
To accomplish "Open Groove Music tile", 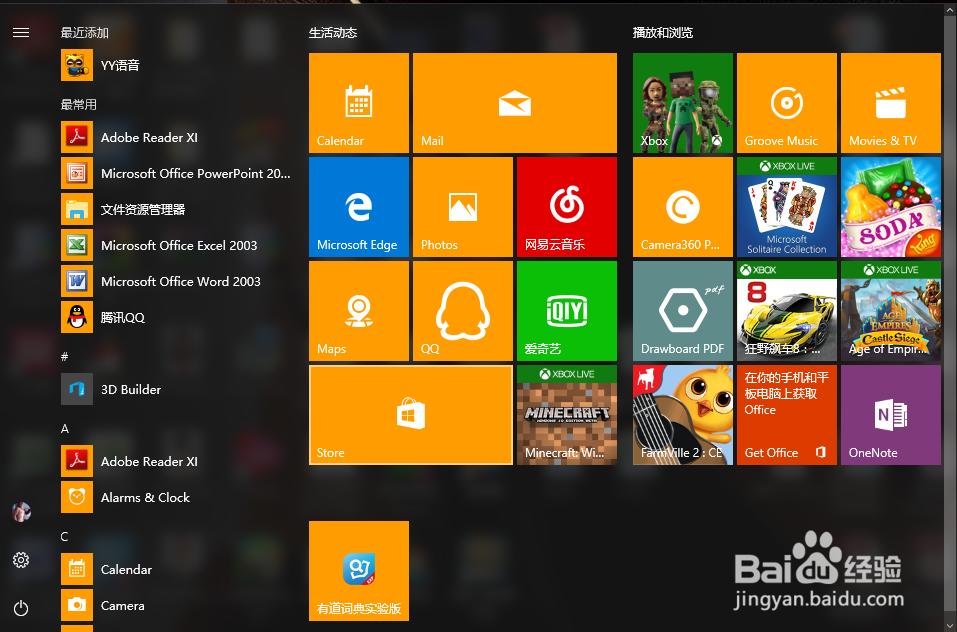I will [x=787, y=102].
